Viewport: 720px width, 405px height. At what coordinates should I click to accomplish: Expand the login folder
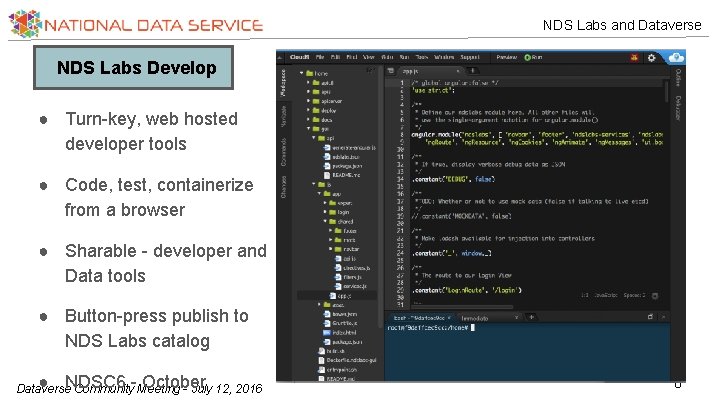point(325,212)
